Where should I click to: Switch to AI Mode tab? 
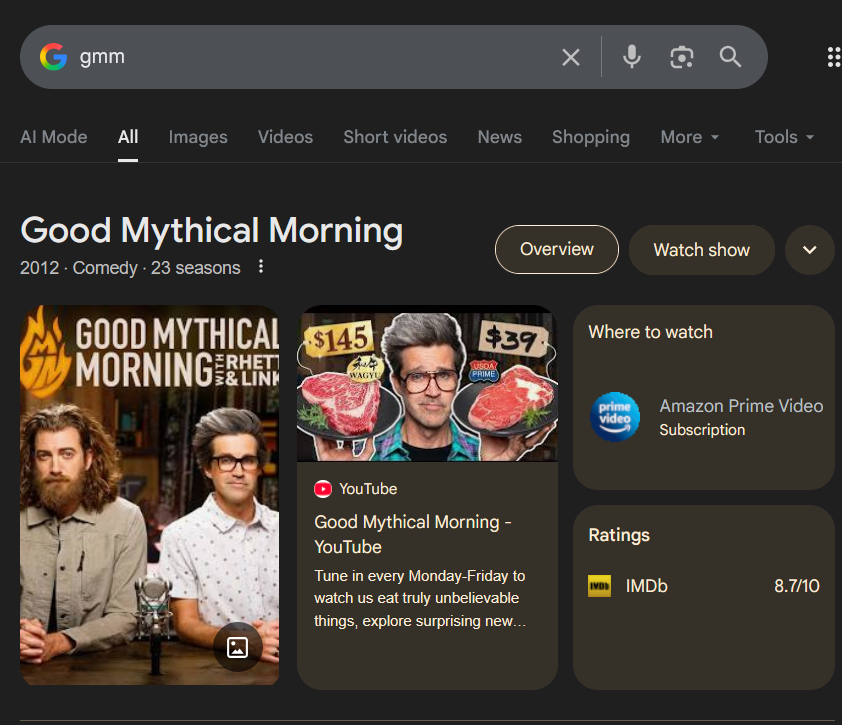54,137
